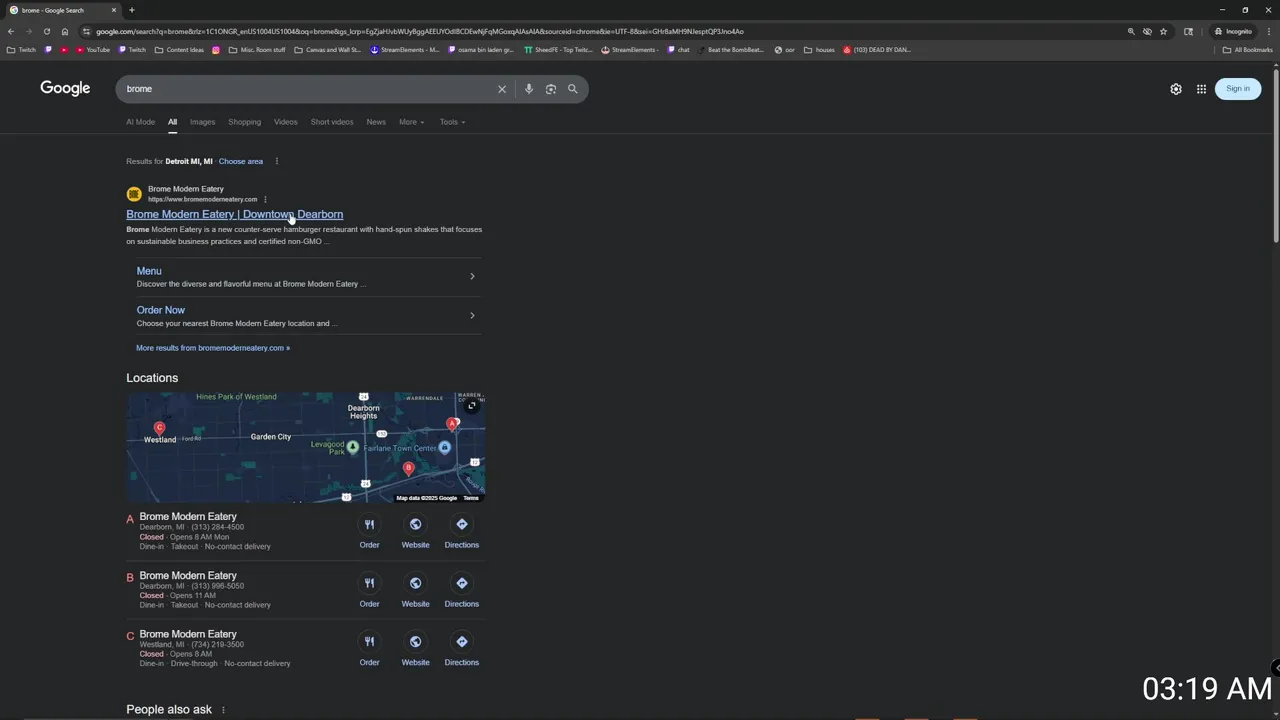Go back to previous page

[11, 31]
